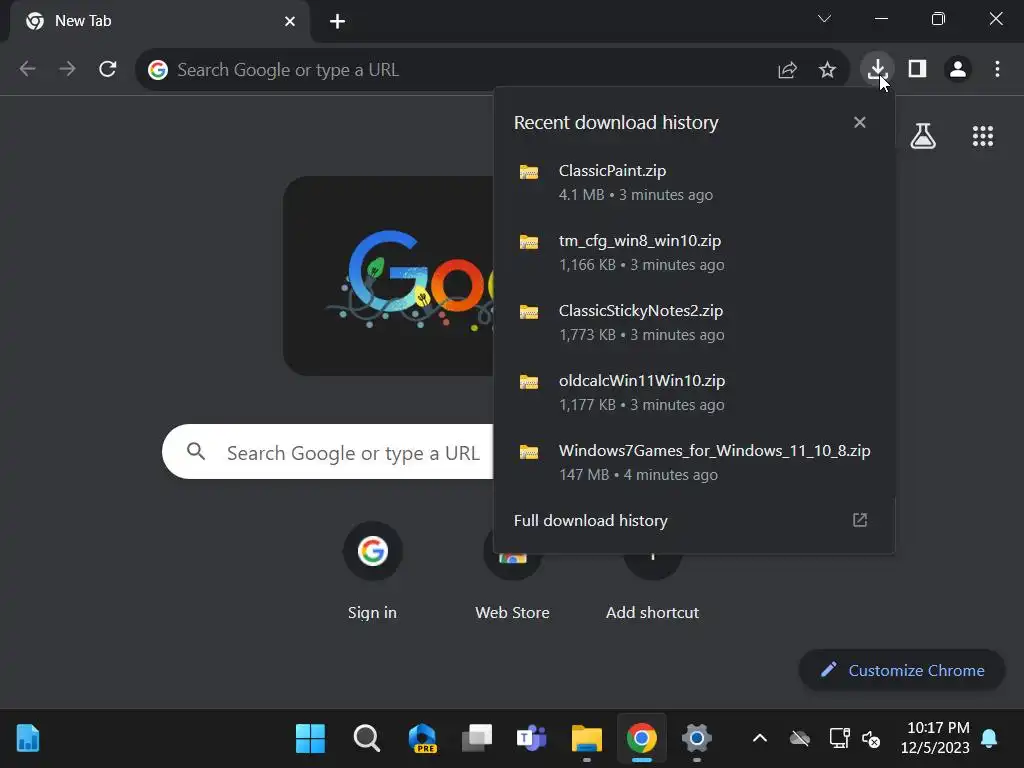Viewport: 1024px width, 768px height.
Task: Open the Sign in shortcut
Action: 372,571
